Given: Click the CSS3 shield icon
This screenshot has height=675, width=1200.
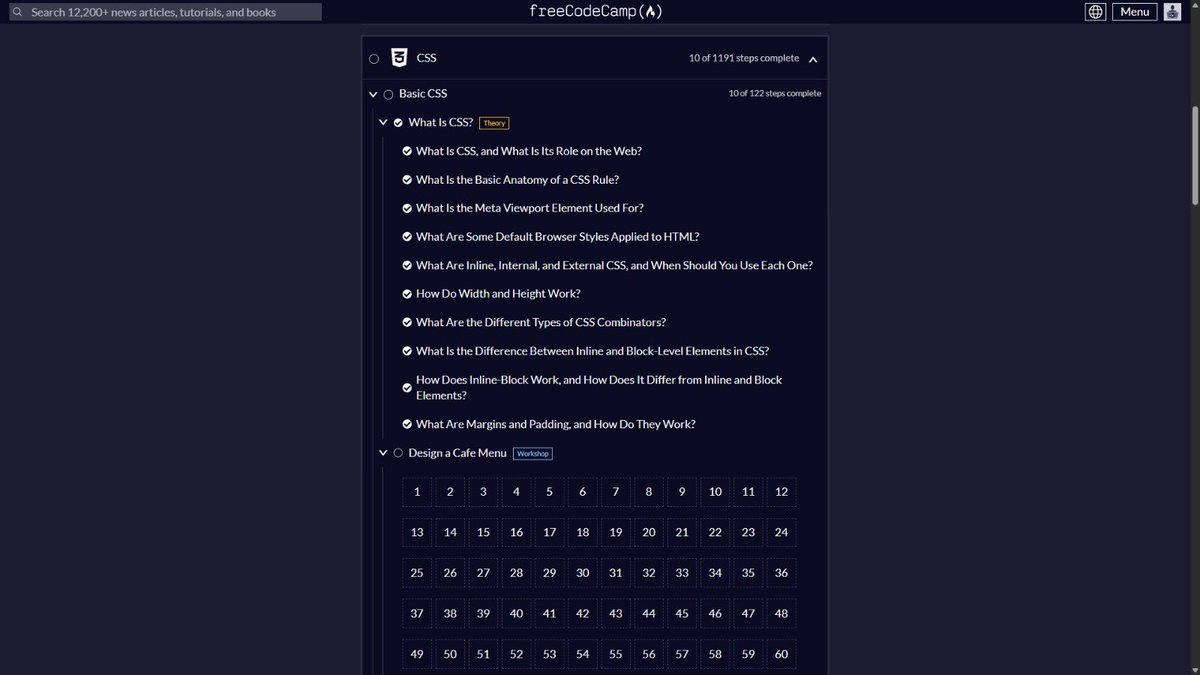Looking at the screenshot, I should pos(398,57).
